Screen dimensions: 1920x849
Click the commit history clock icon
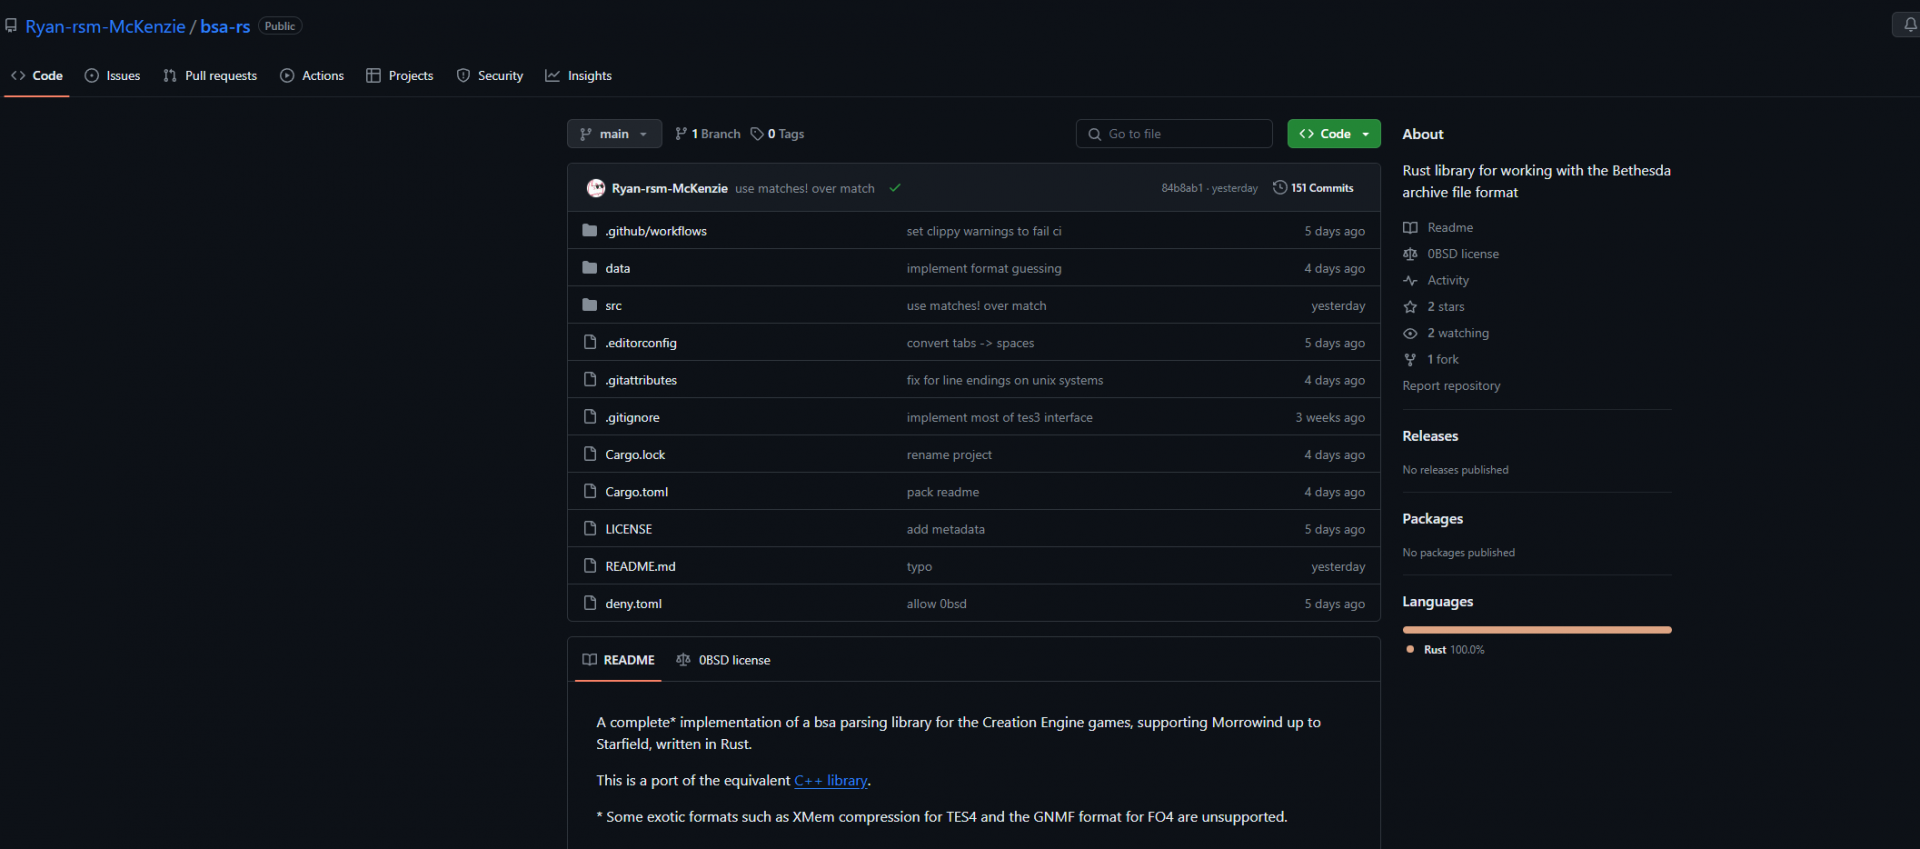(1279, 188)
